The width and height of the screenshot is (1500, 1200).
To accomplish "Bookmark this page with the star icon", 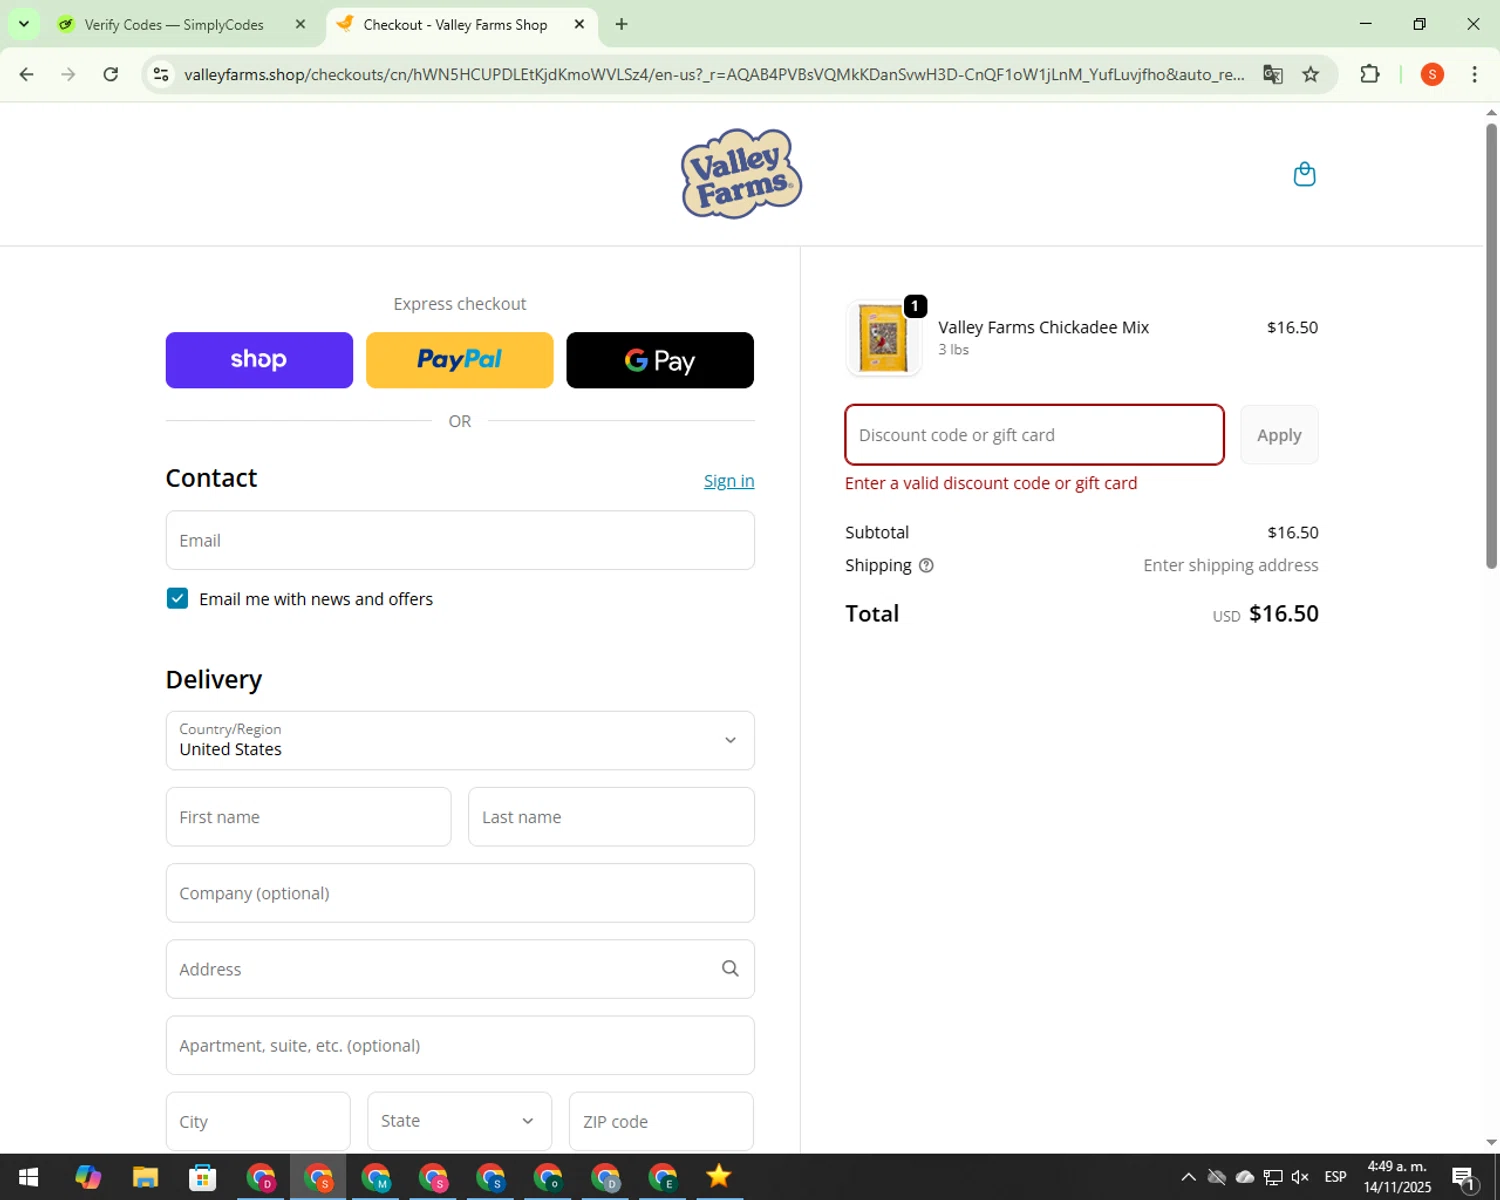I will click(1310, 74).
